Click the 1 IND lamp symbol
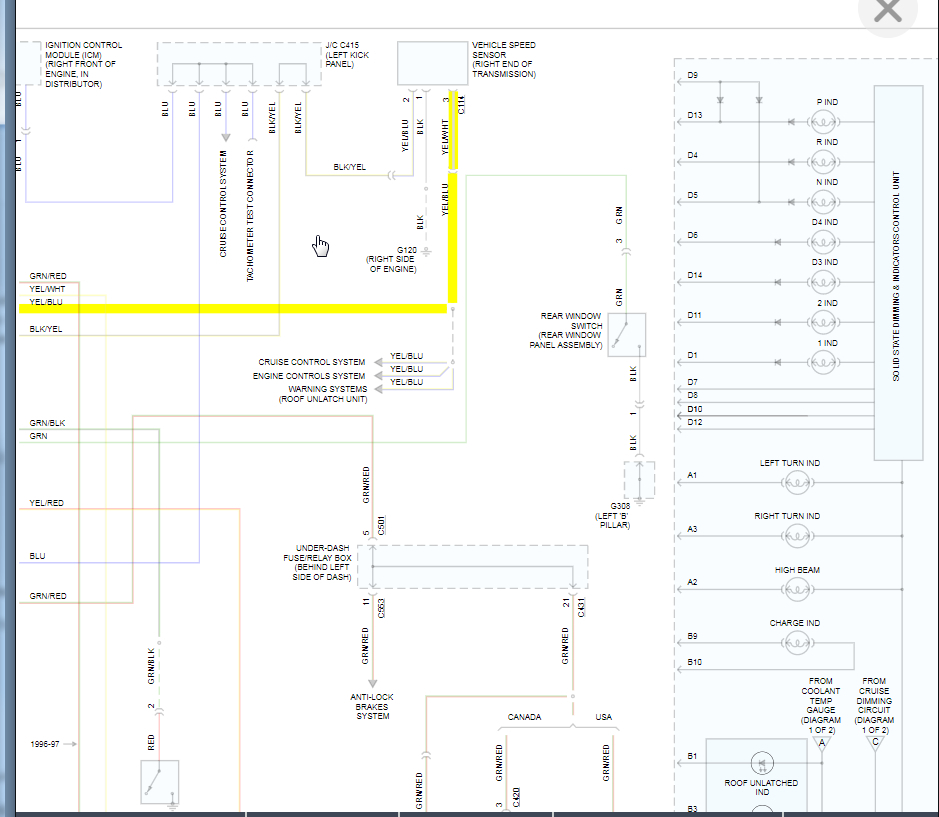This screenshot has width=939, height=817. pos(823,362)
